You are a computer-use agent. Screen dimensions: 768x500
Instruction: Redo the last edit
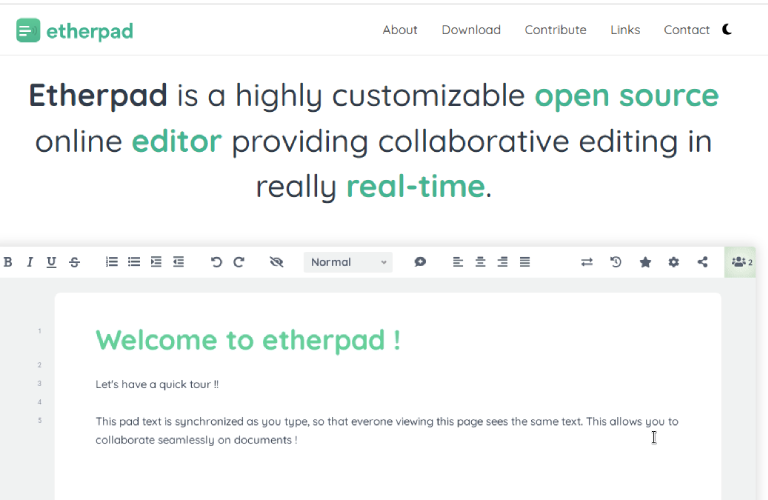[239, 262]
